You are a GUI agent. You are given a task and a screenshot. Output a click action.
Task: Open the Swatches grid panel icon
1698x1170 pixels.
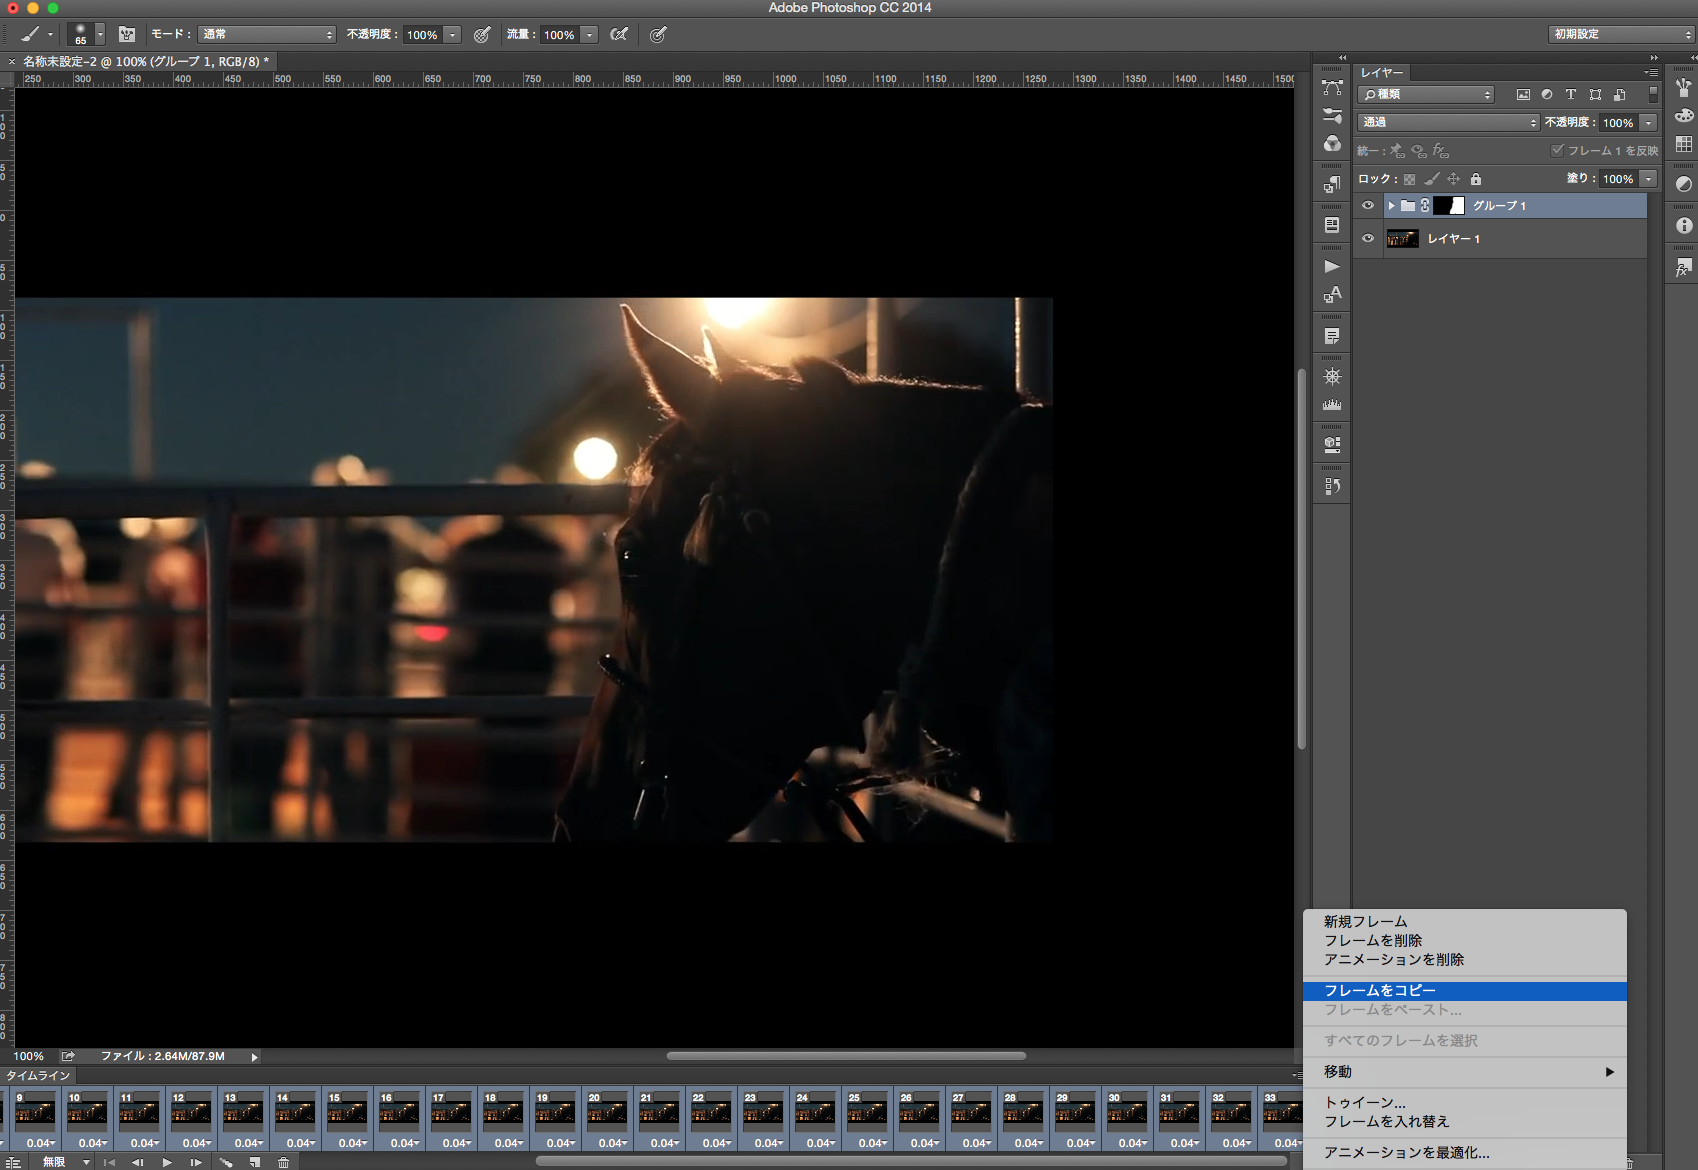pos(1684,144)
